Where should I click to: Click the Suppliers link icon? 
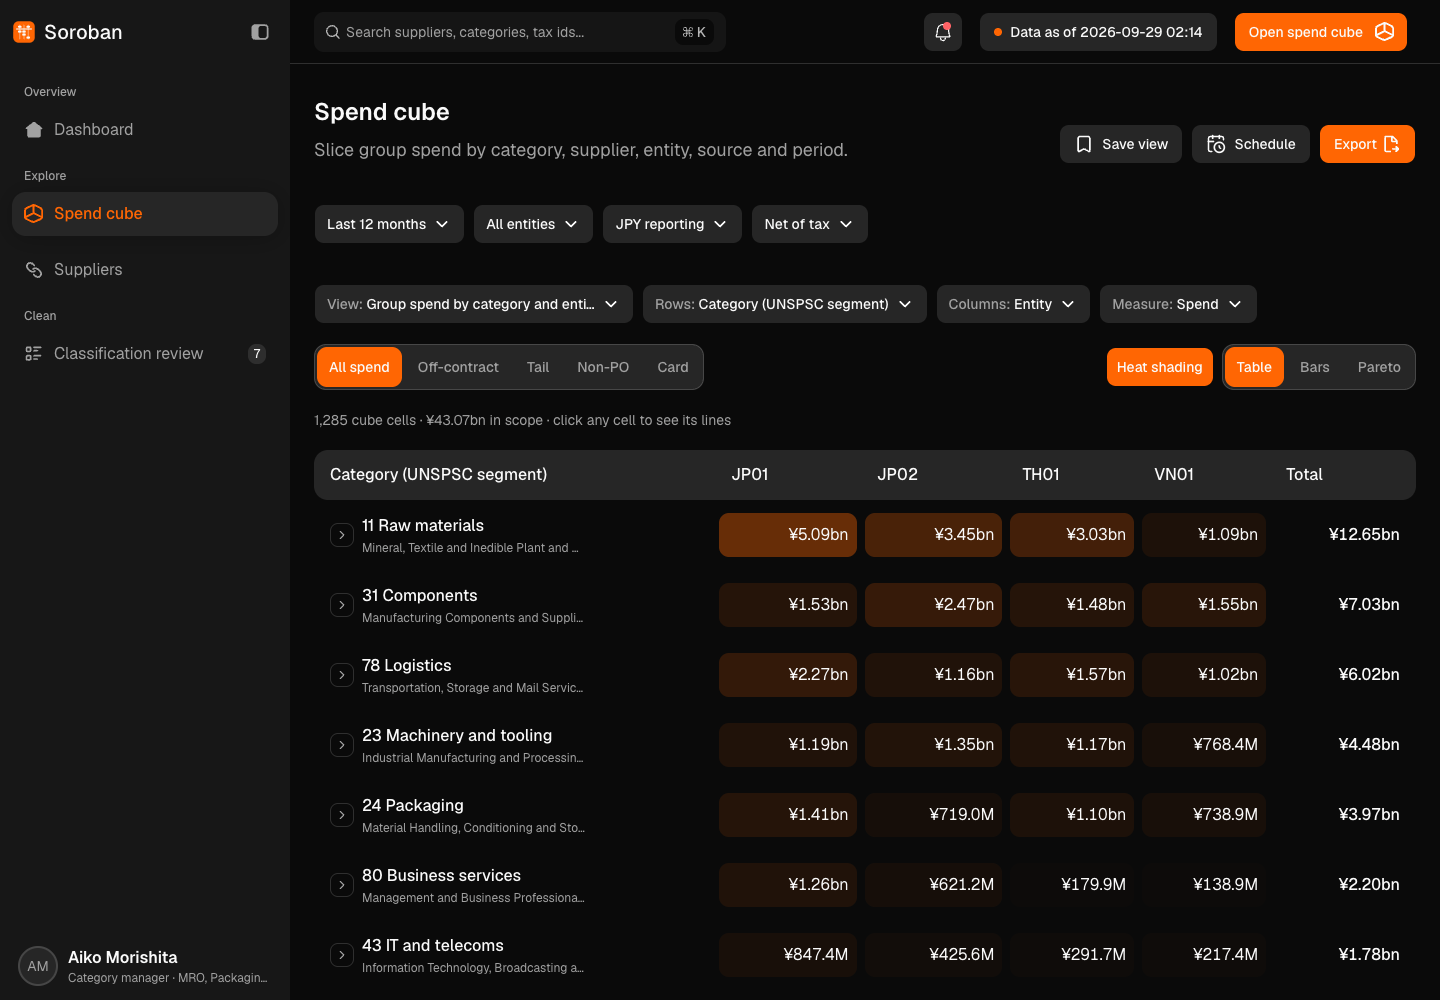[34, 270]
